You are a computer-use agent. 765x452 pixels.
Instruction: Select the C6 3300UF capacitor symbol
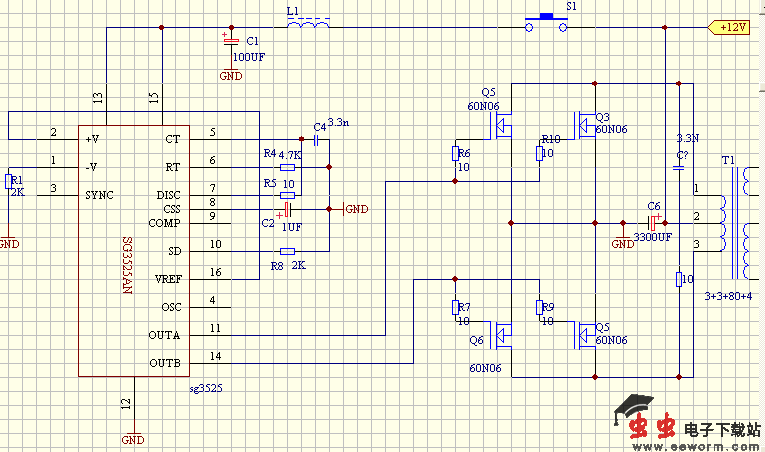pyautogui.click(x=654, y=222)
